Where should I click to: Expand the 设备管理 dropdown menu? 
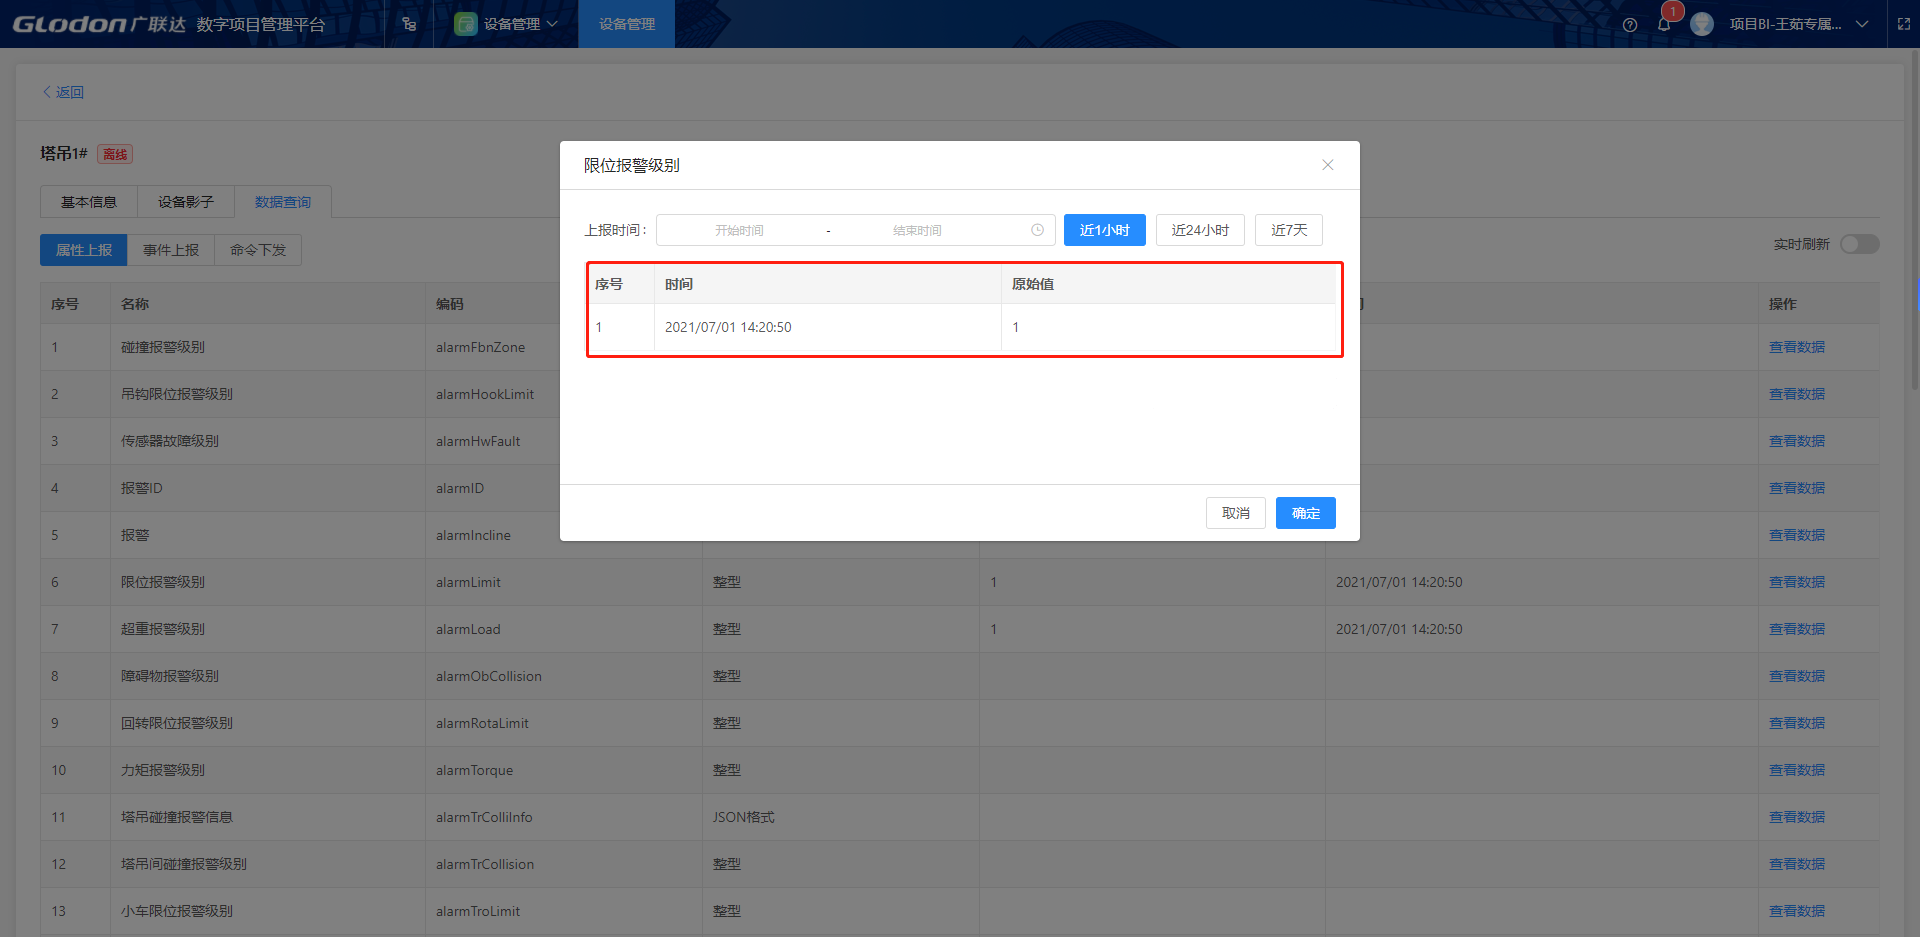coord(552,24)
